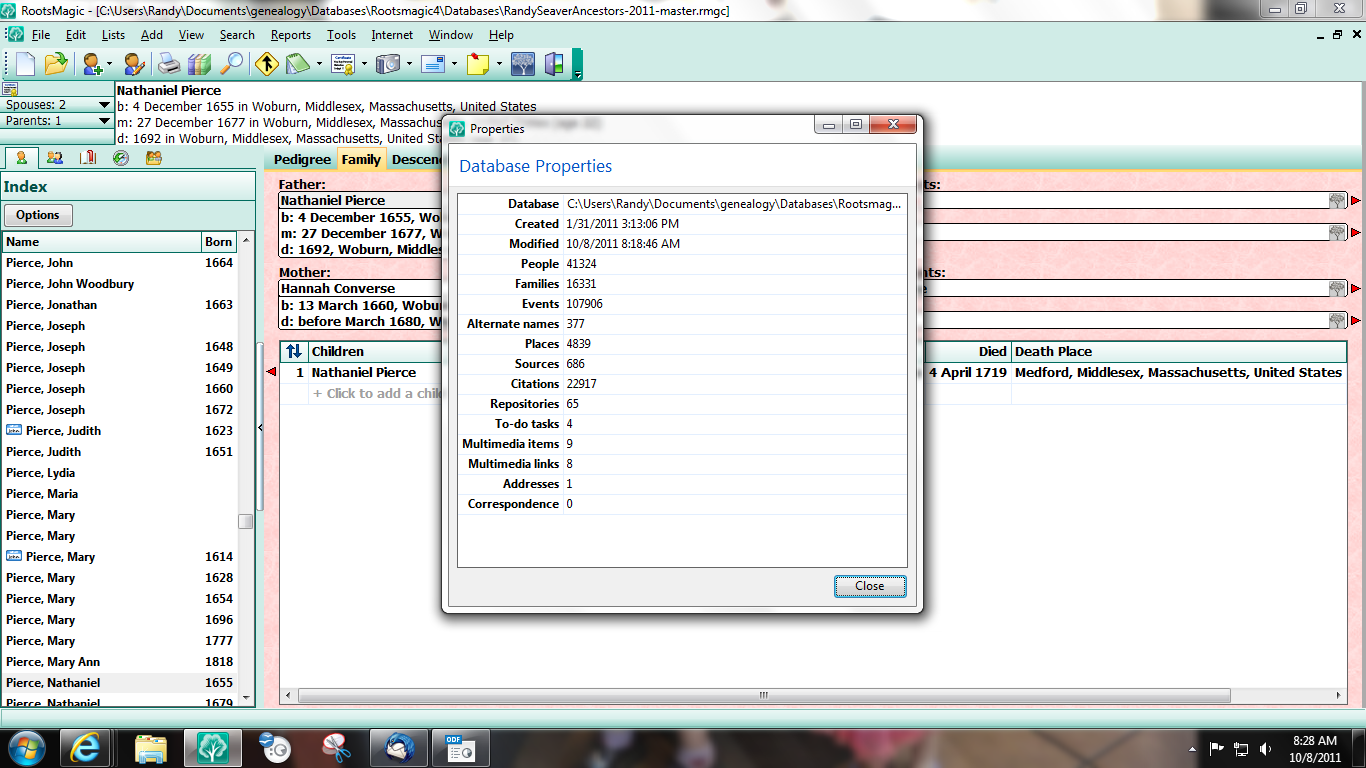The height and width of the screenshot is (768, 1366).
Task: Select the couple icon in the sidebar
Action: (54, 158)
